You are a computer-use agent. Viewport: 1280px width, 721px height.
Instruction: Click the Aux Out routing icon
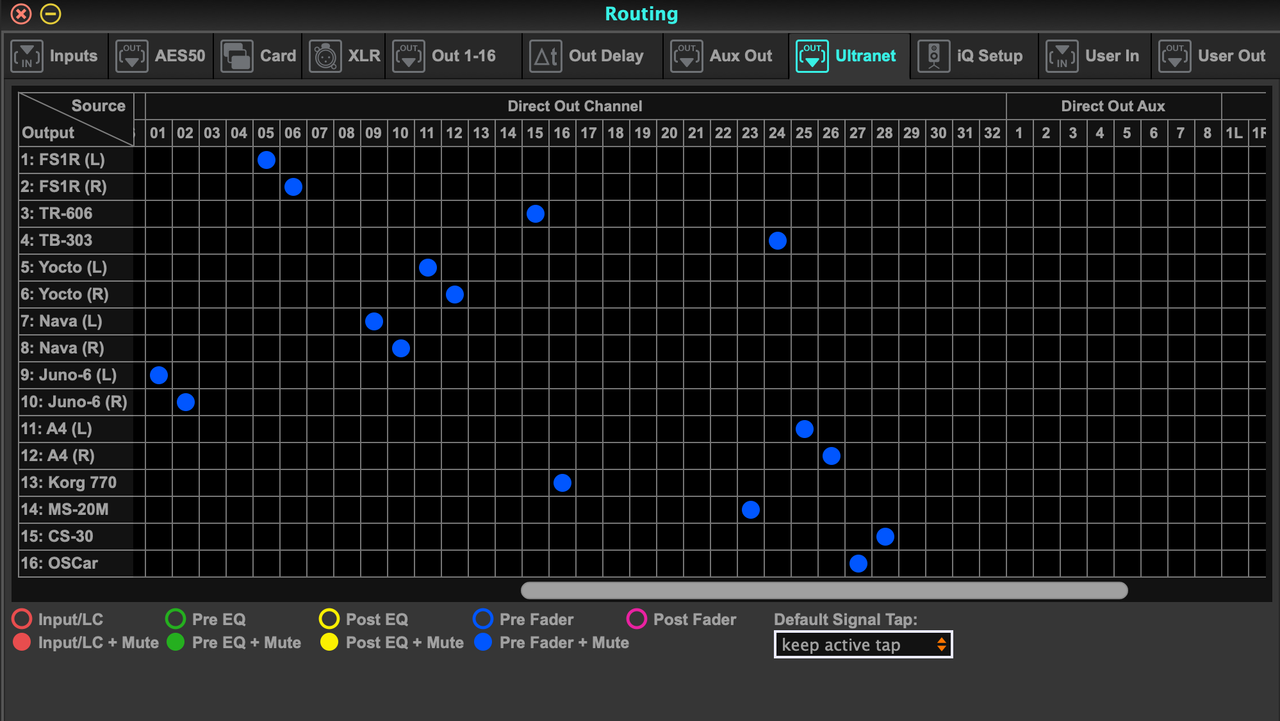687,55
